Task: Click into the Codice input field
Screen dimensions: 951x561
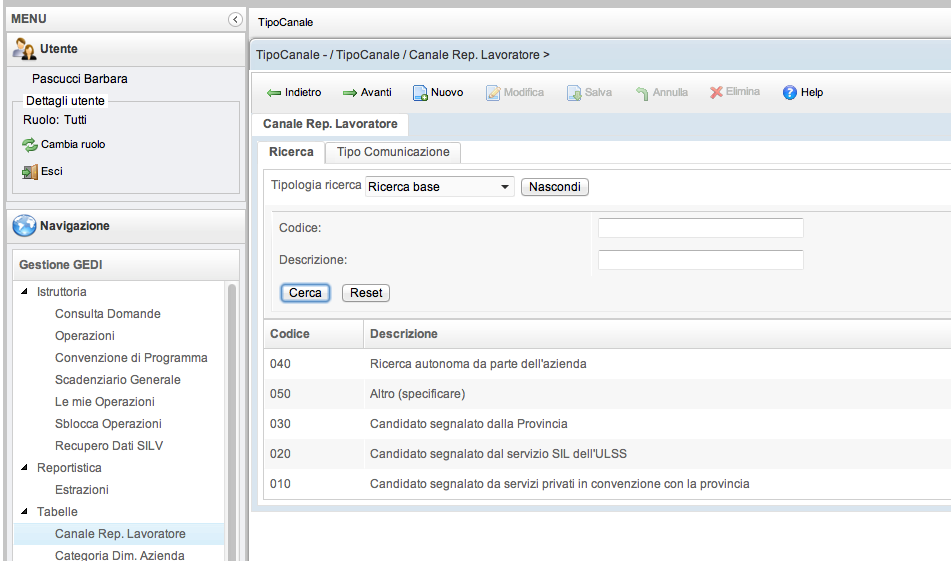Action: pos(700,228)
